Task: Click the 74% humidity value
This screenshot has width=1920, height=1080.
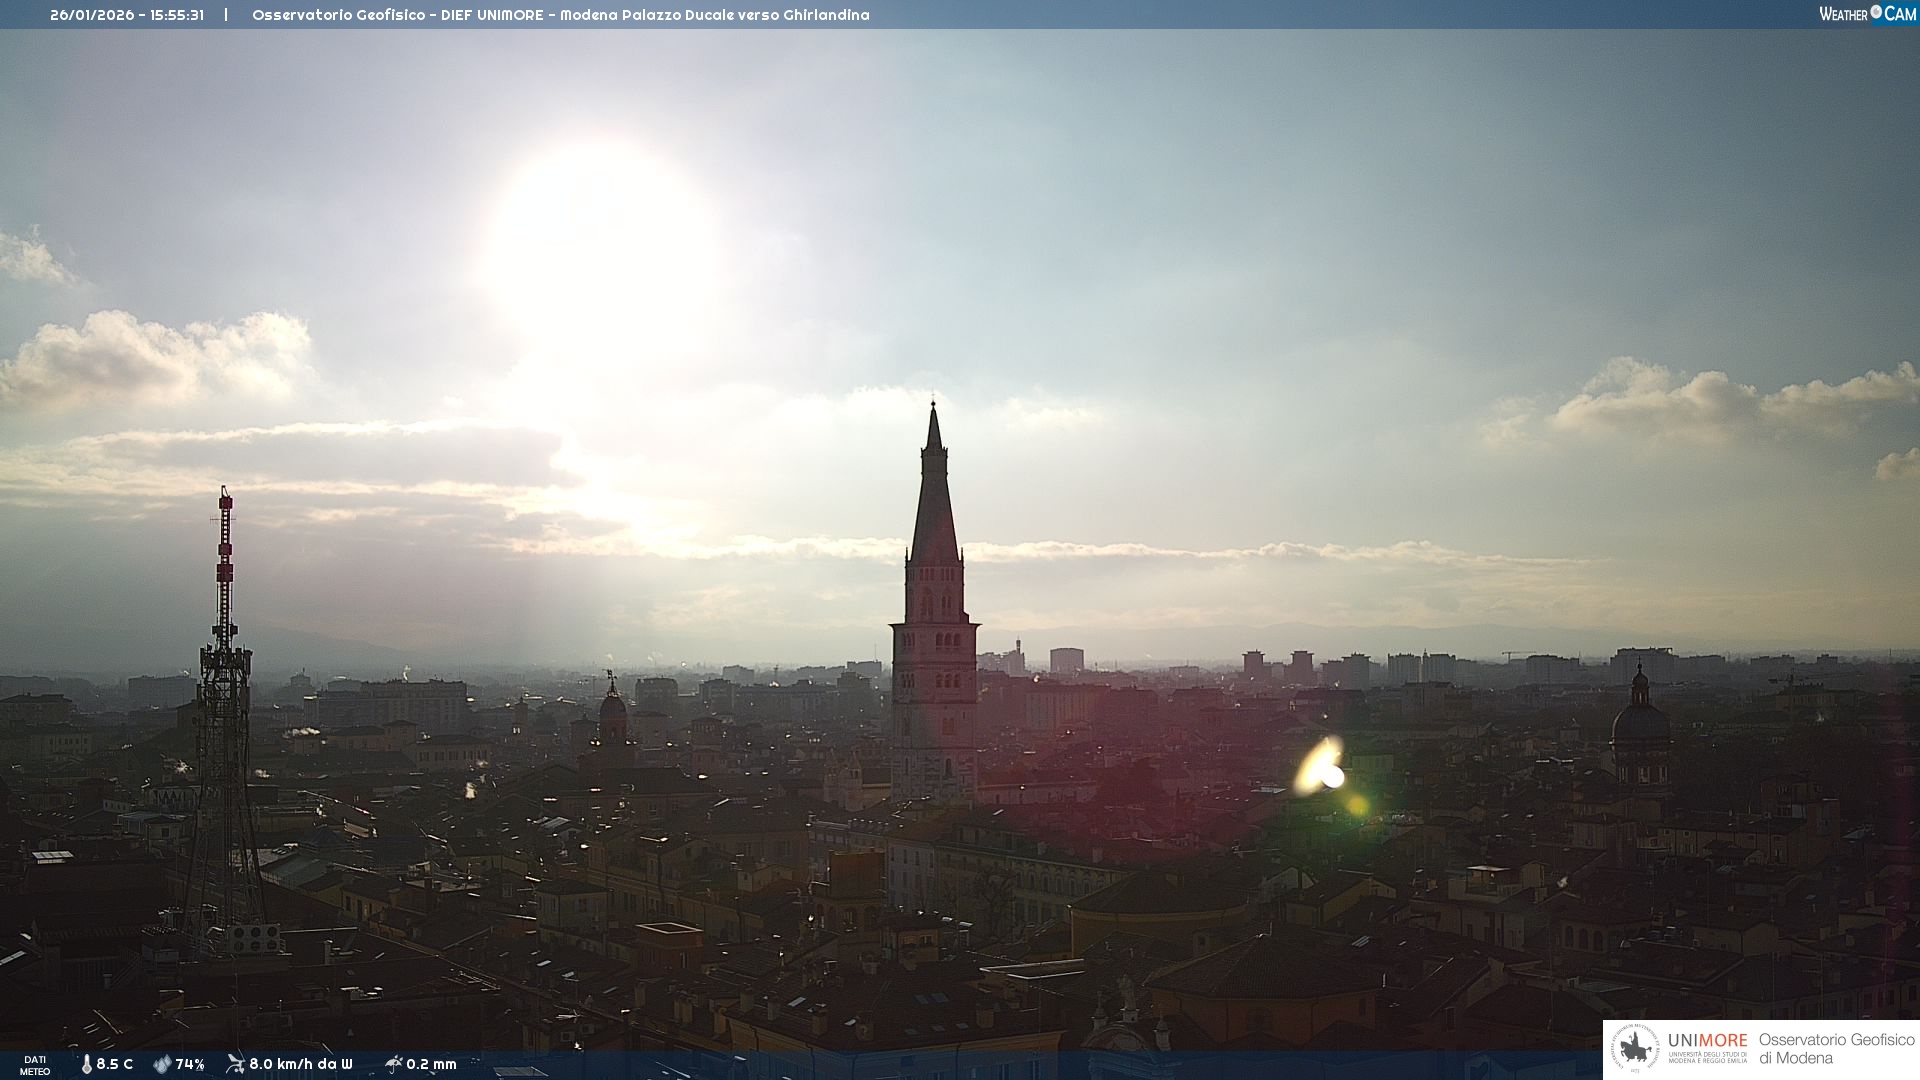Action: point(190,1064)
